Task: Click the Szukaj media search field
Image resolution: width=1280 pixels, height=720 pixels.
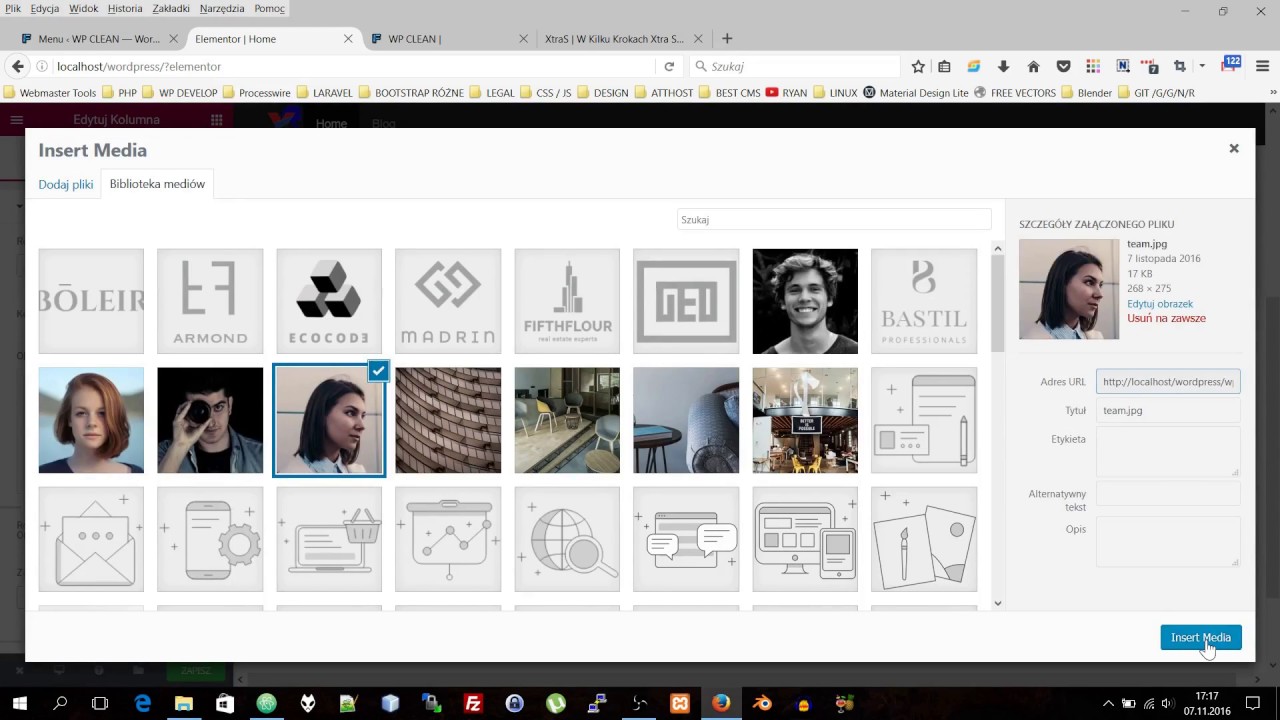Action: (x=834, y=219)
